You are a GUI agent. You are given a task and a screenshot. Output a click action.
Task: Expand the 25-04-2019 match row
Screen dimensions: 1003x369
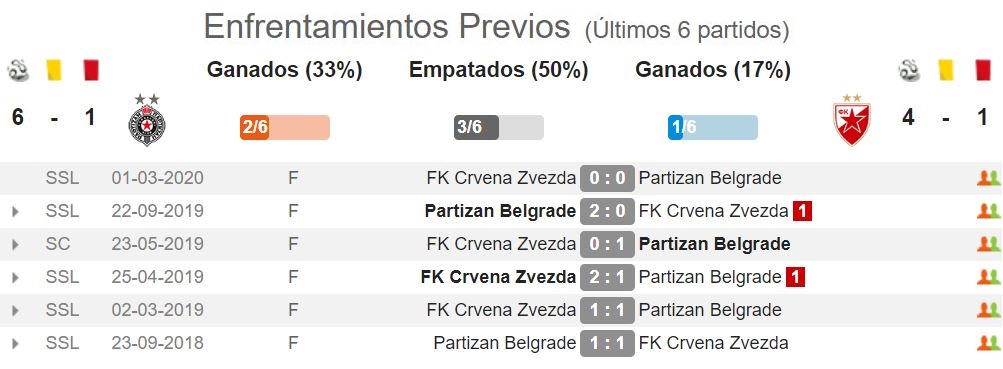[15, 278]
